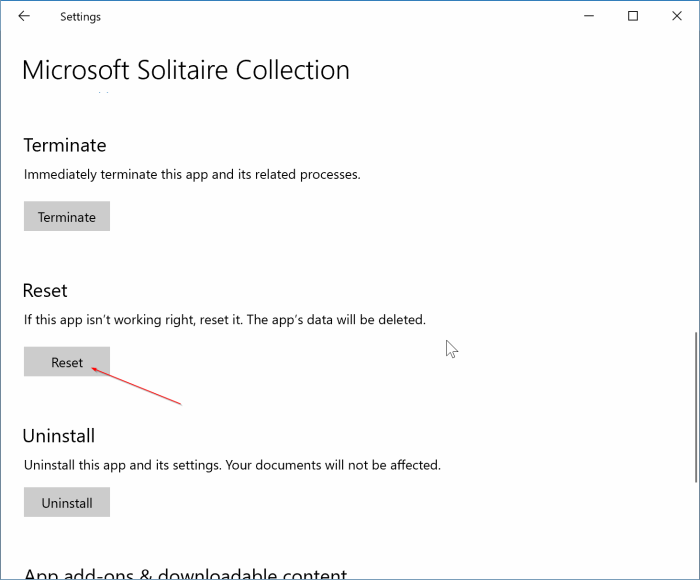Go back using the back arrow

24,17
